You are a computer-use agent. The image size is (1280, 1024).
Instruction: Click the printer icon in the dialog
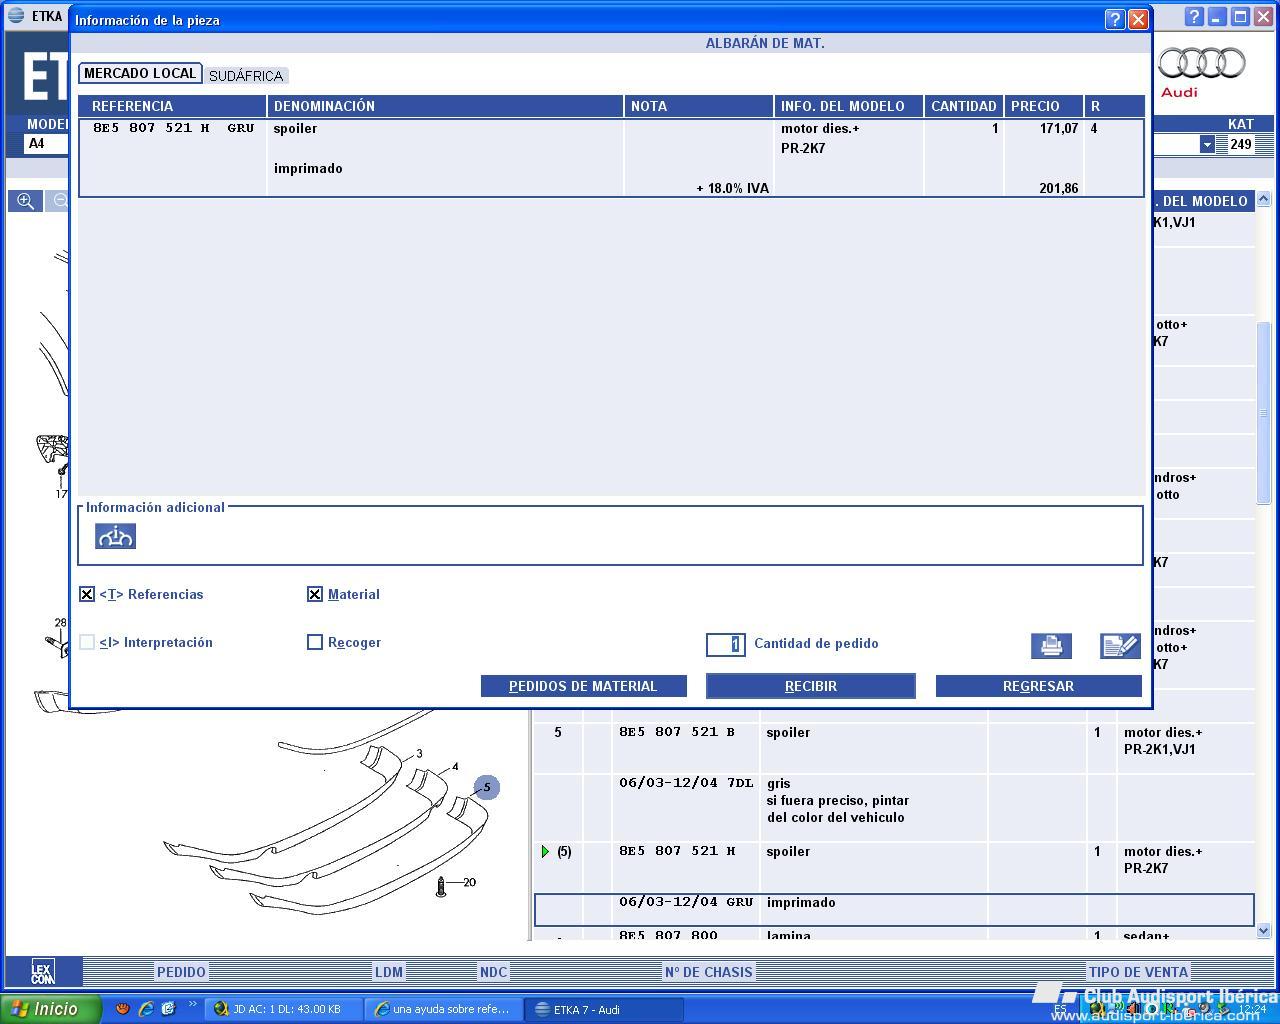(1051, 646)
